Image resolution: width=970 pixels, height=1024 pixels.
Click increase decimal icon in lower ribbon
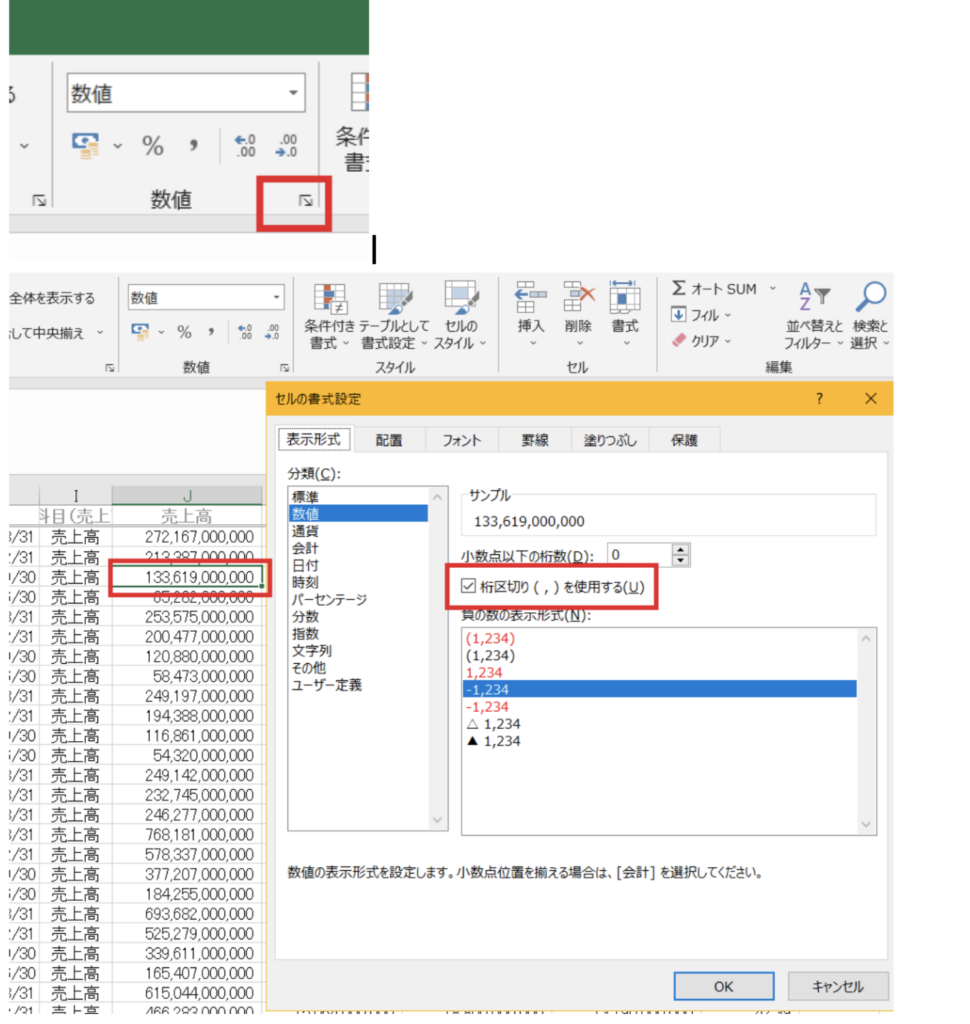245,332
